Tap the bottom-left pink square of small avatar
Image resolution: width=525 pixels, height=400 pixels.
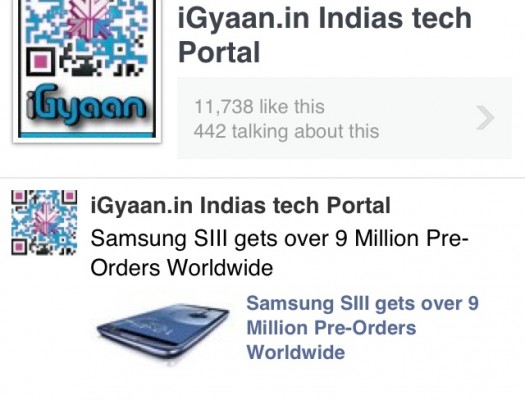coord(19,247)
